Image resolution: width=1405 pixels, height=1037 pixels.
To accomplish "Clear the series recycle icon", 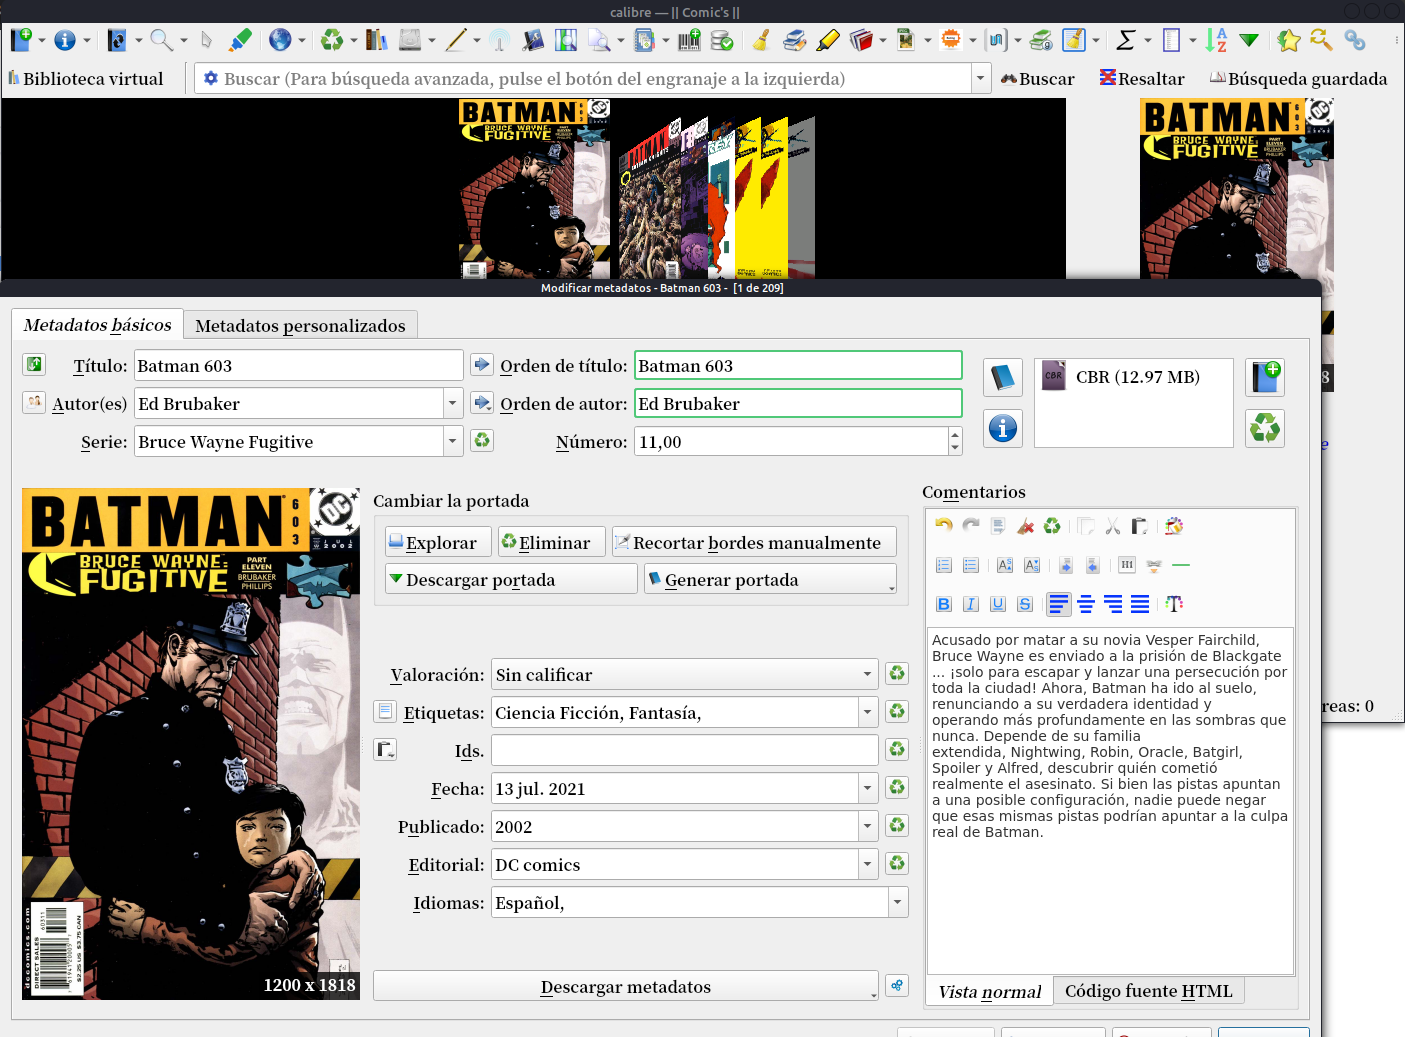I will point(482,440).
